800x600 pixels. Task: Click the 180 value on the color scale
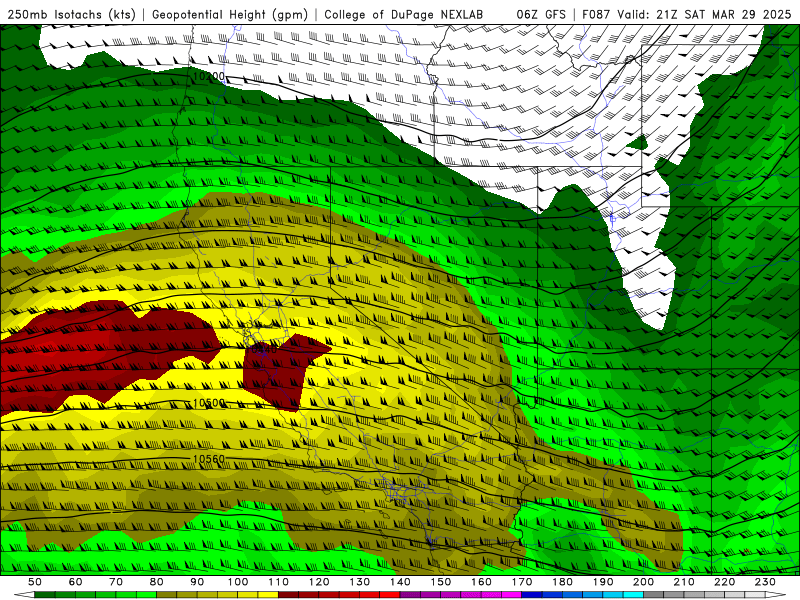pyautogui.click(x=562, y=582)
